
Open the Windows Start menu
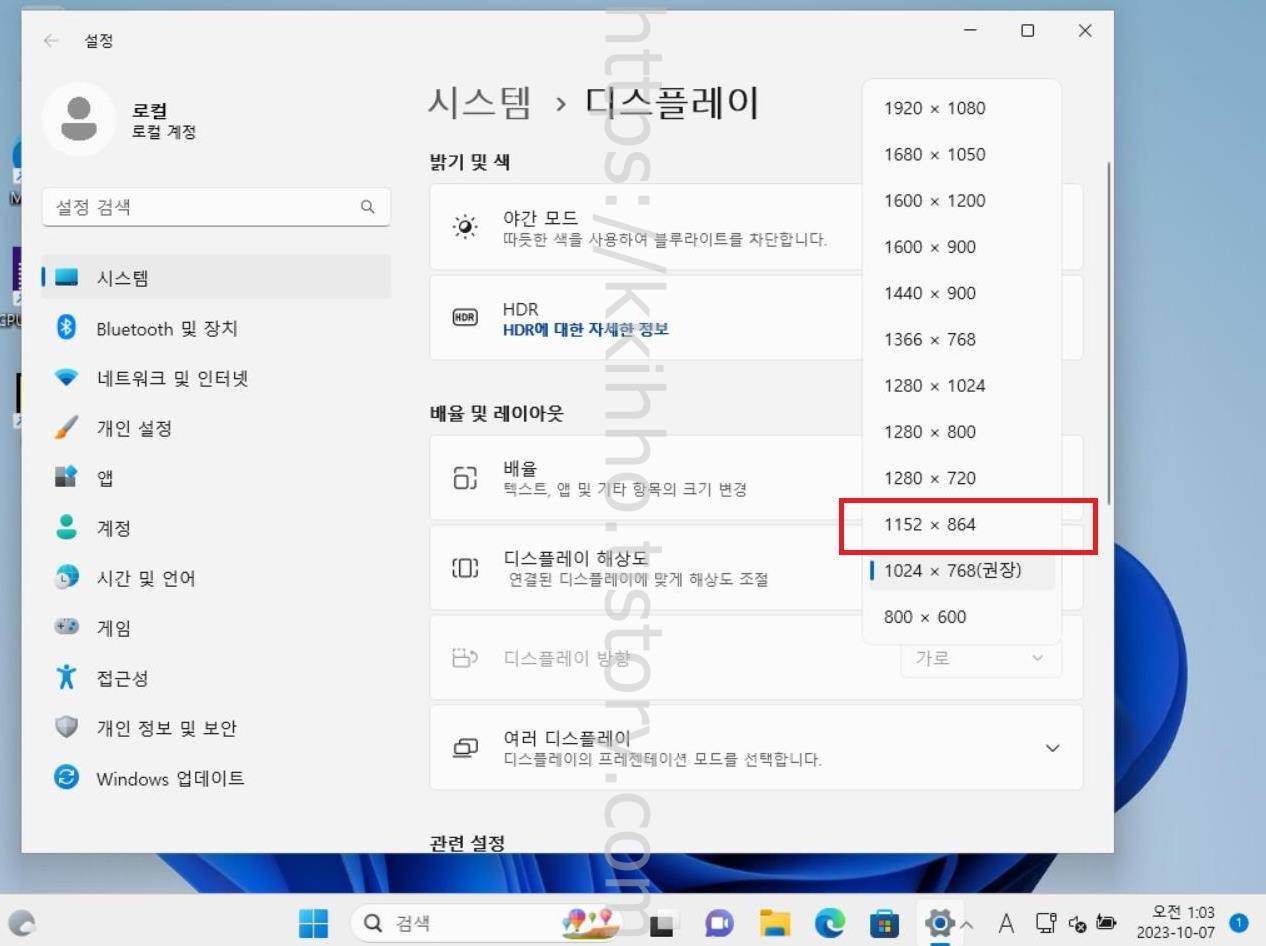coord(314,923)
